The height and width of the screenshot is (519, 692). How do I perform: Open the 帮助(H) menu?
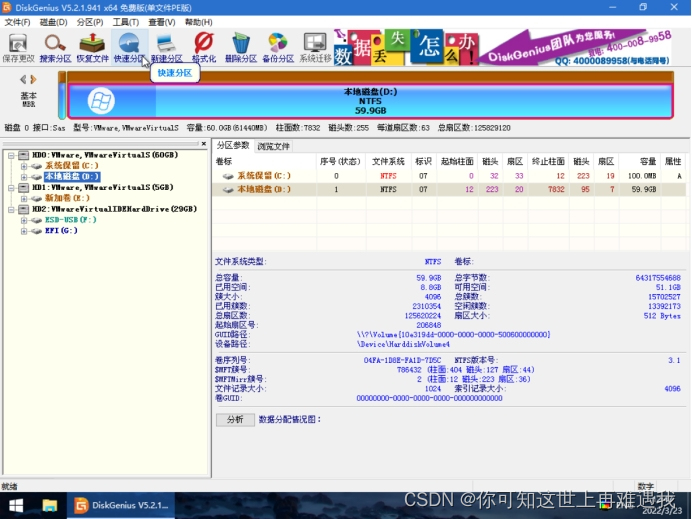point(198,22)
